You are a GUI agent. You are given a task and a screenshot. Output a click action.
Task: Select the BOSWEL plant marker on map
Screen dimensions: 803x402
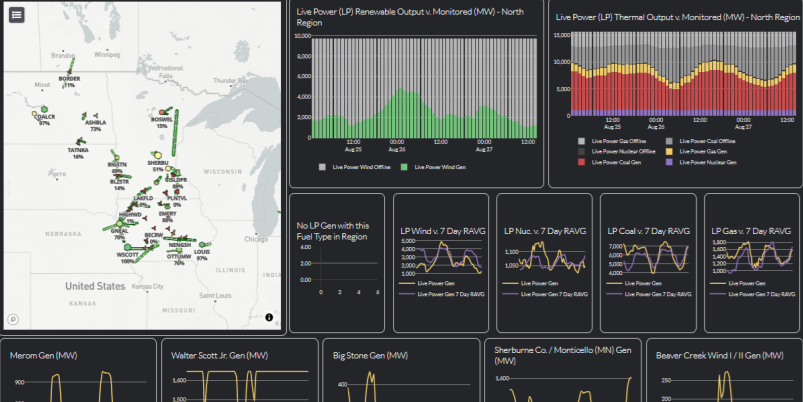point(162,112)
